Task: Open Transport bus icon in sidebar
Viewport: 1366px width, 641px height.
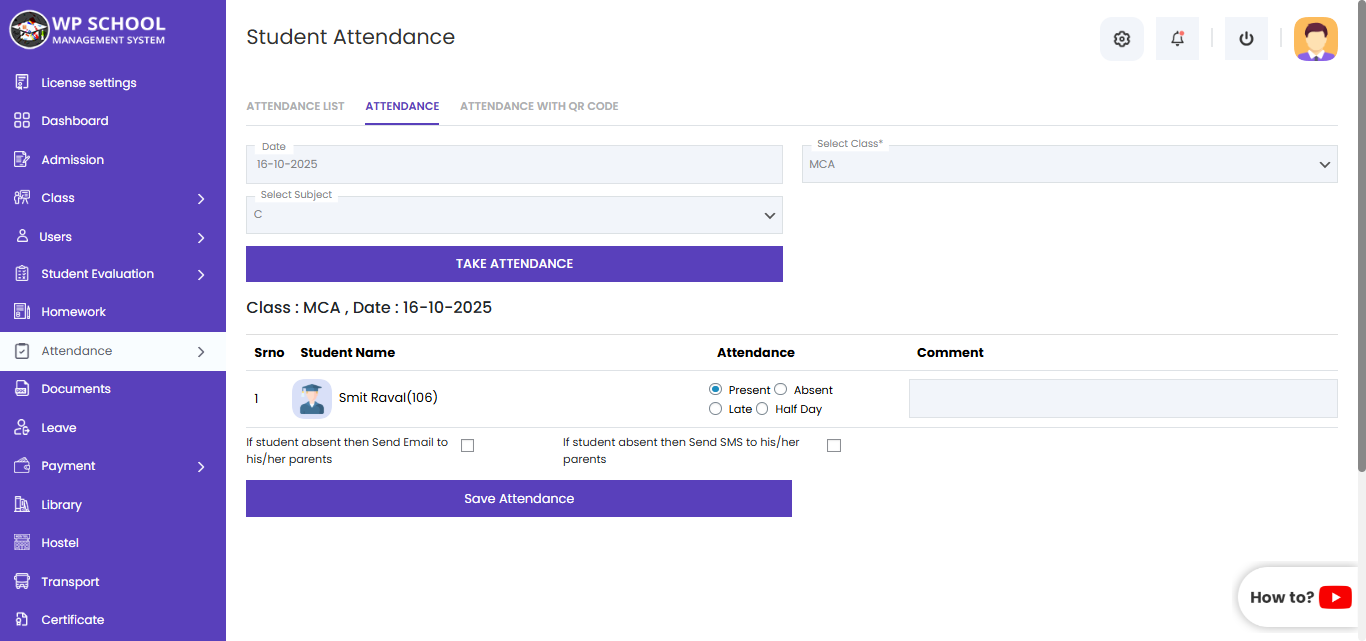Action: click(22, 582)
